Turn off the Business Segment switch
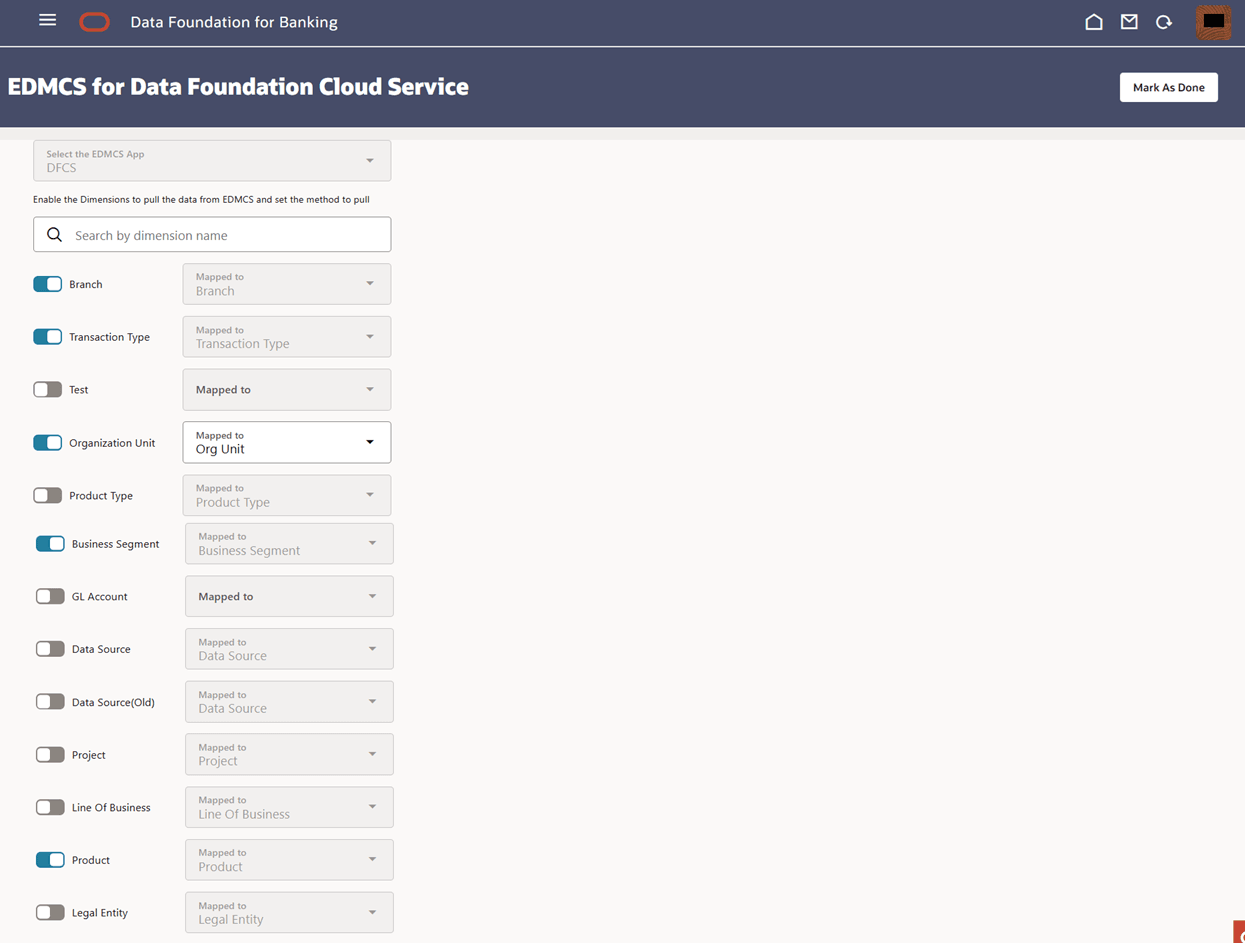 point(50,544)
